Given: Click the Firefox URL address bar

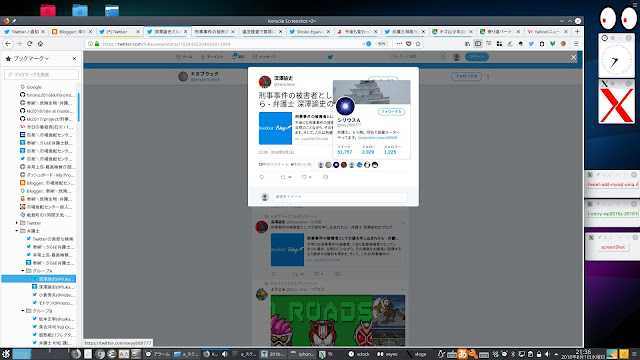Looking at the screenshot, I should click(229, 44).
